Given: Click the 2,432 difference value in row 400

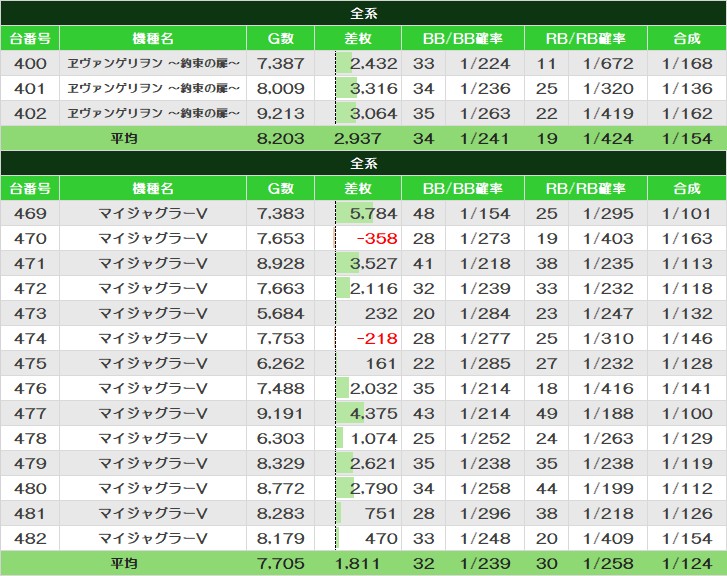Looking at the screenshot, I should click(374, 64).
